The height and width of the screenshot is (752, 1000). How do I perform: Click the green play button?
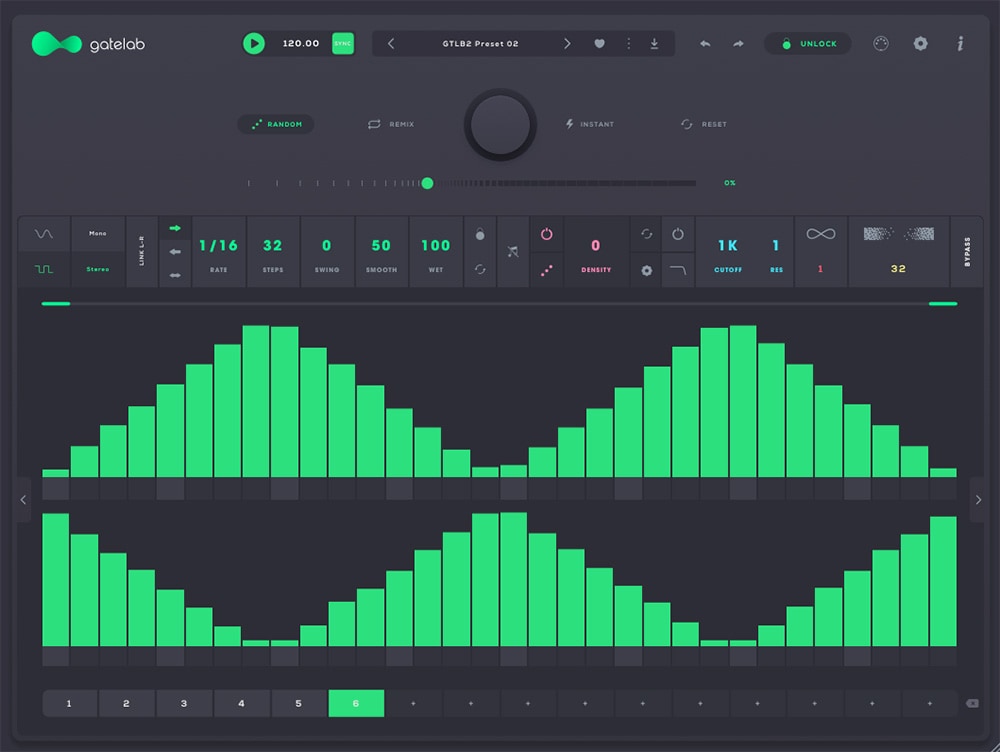tap(254, 44)
